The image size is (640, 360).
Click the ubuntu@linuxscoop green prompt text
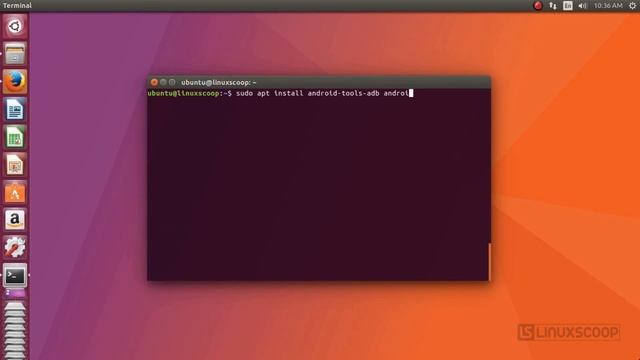coord(183,93)
